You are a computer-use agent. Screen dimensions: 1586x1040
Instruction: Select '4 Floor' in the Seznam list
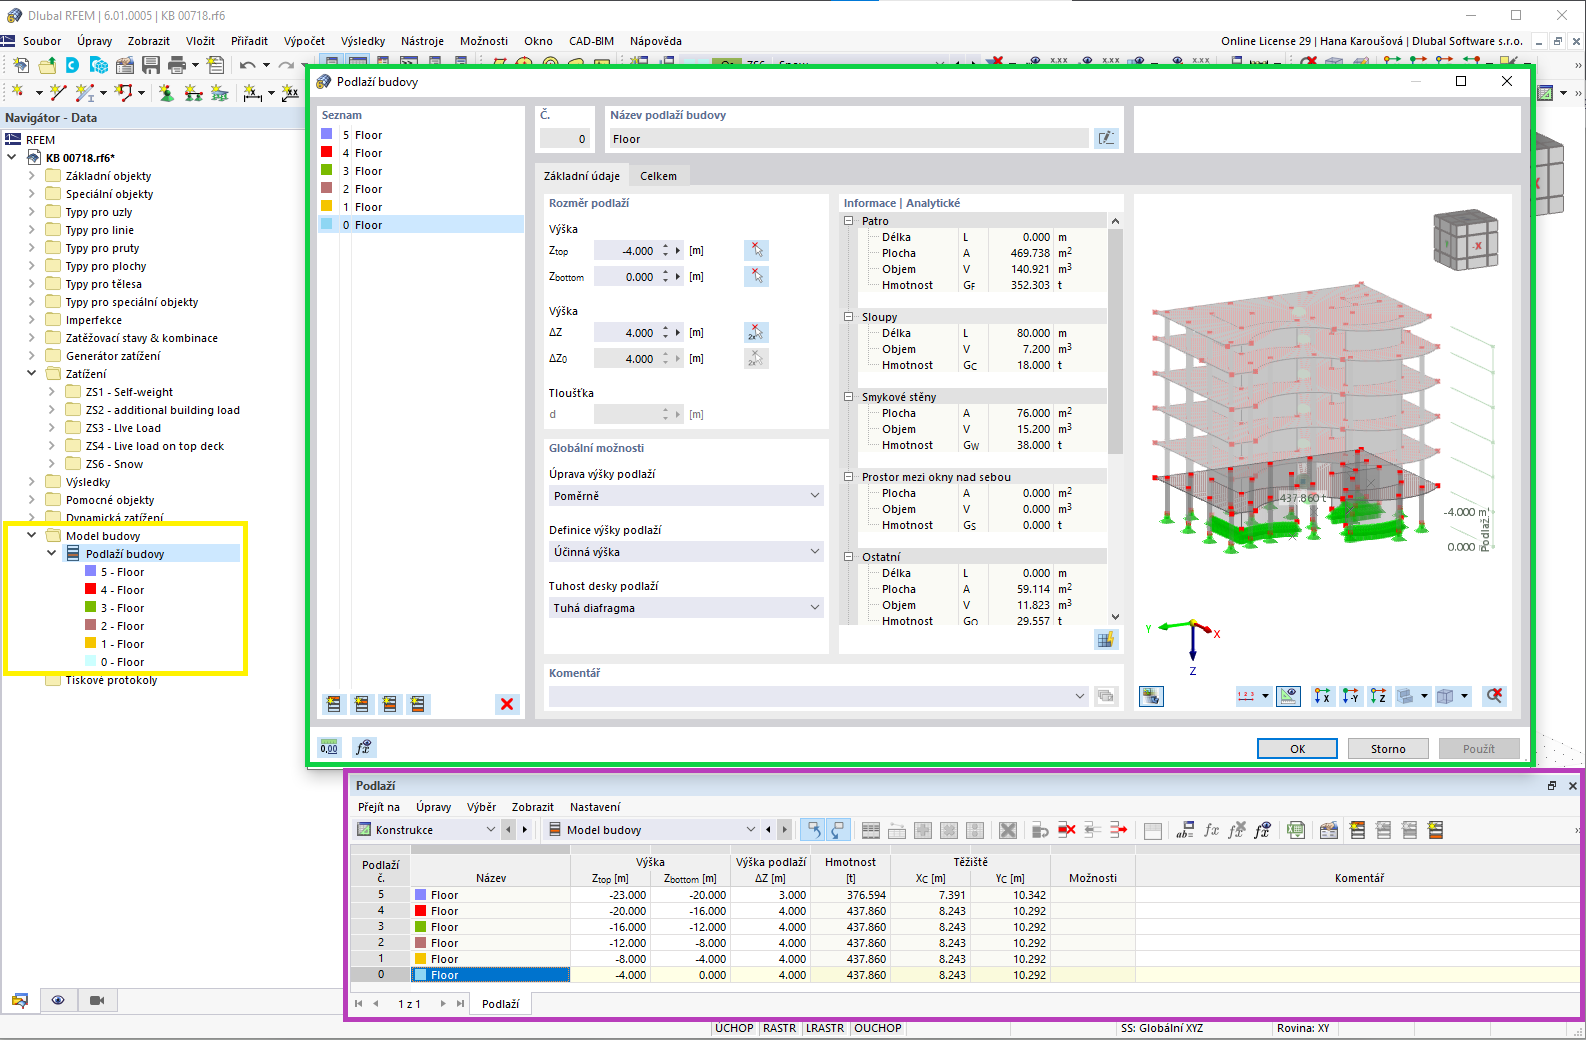point(421,153)
